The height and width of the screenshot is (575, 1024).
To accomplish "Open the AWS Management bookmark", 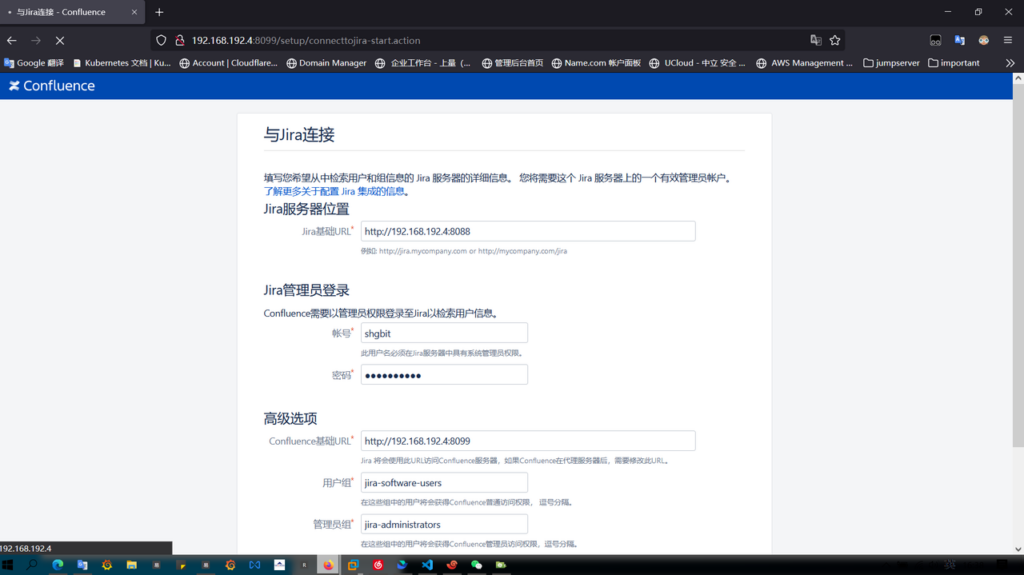I will click(x=805, y=63).
